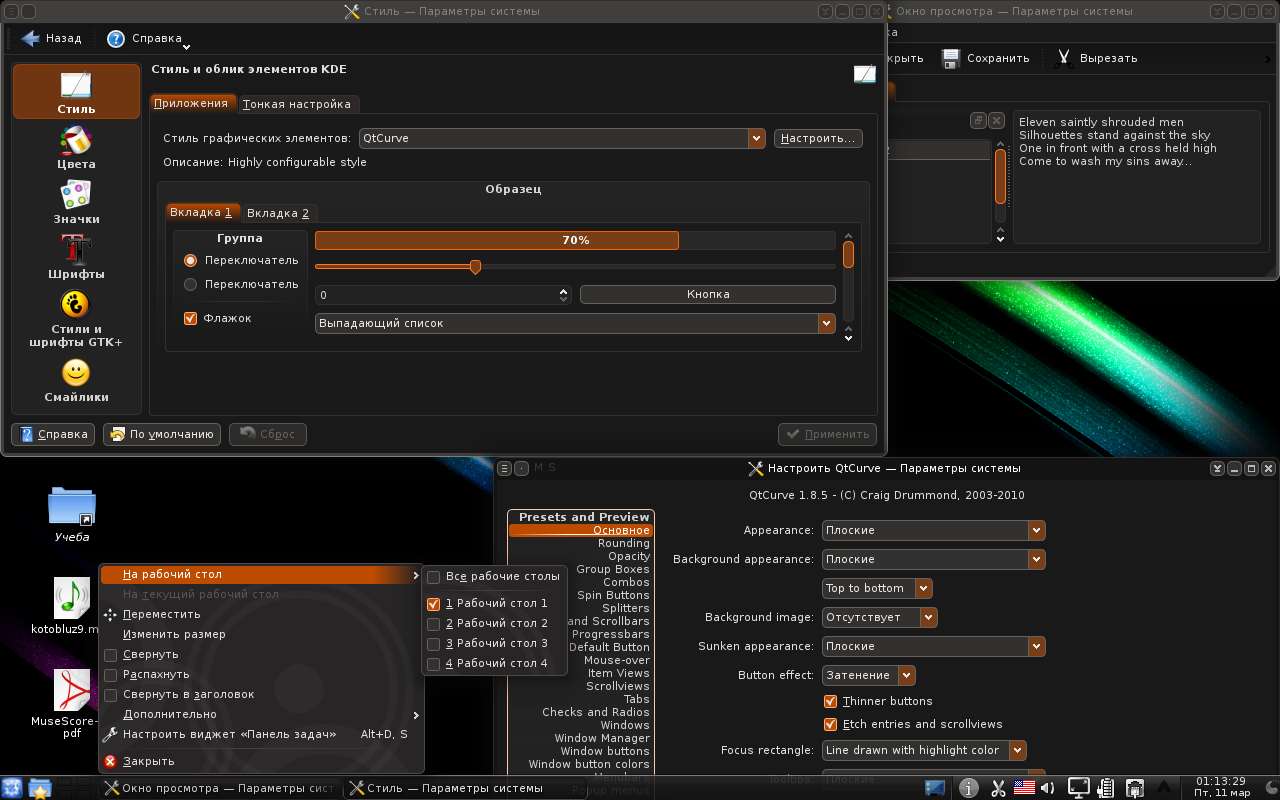Viewport: 1280px width, 800px height.
Task: Click the Настроить... button
Action: pos(818,138)
